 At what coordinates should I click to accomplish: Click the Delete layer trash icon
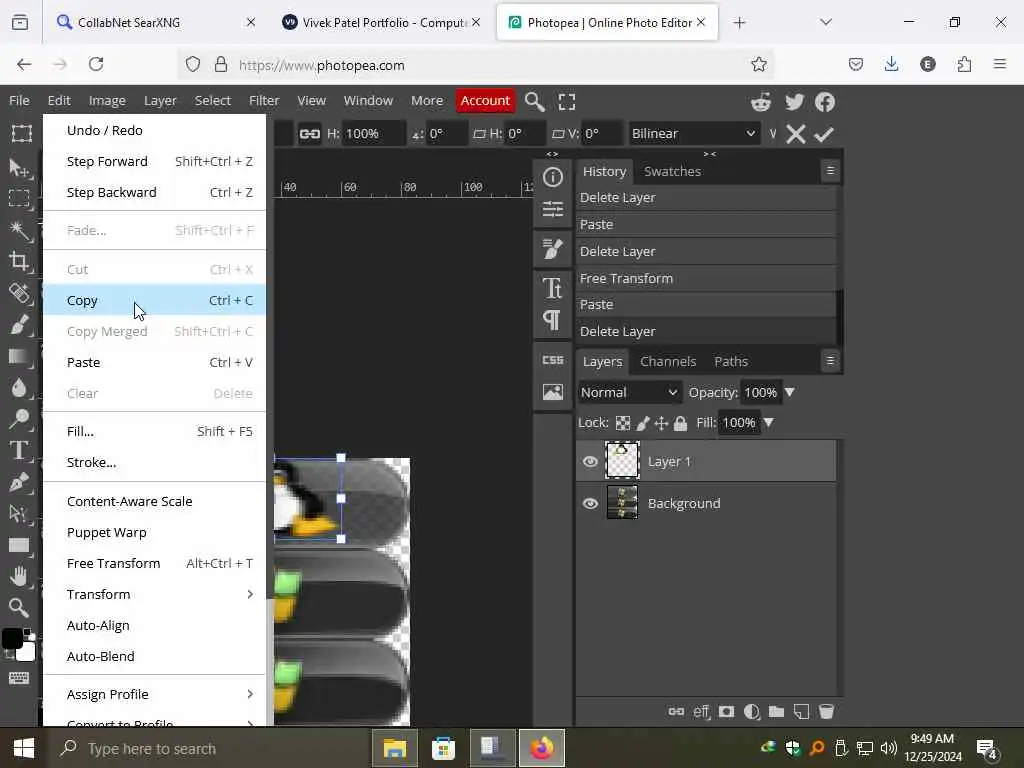[826, 711]
